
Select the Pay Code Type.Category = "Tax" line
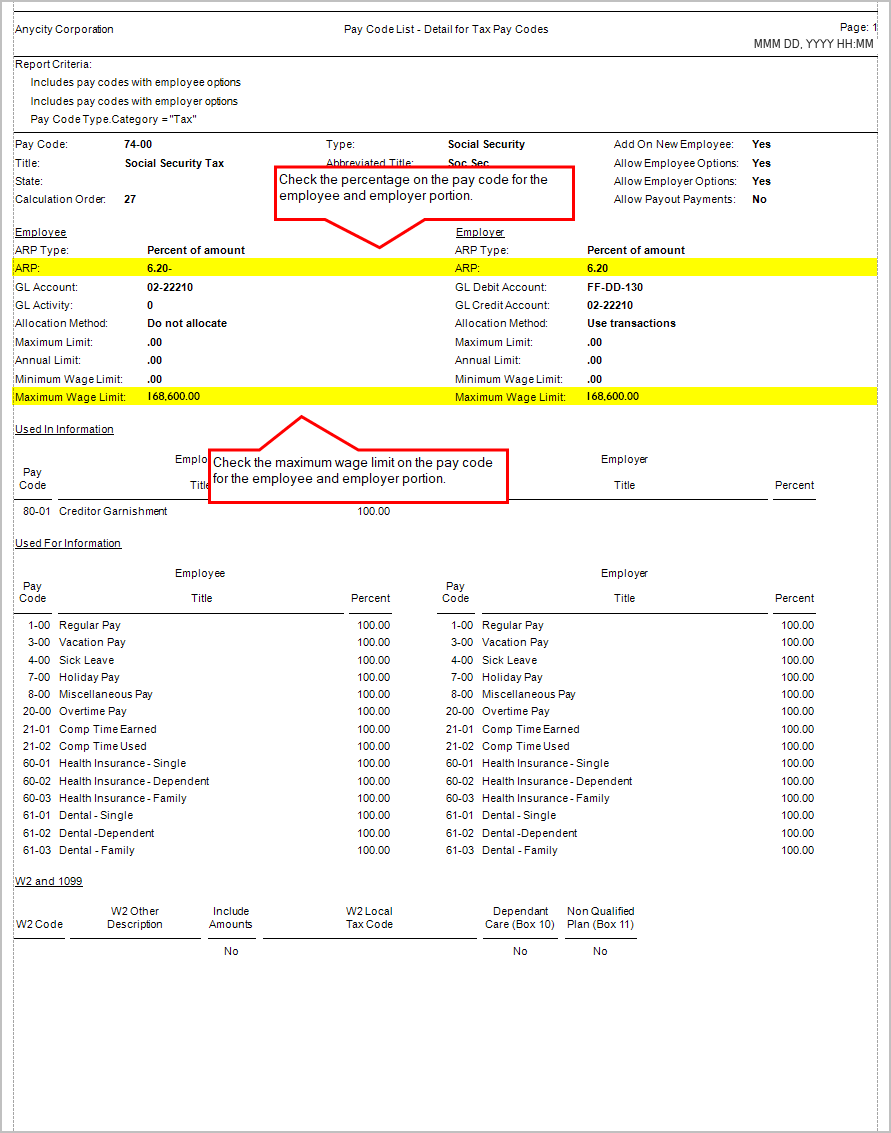113,119
